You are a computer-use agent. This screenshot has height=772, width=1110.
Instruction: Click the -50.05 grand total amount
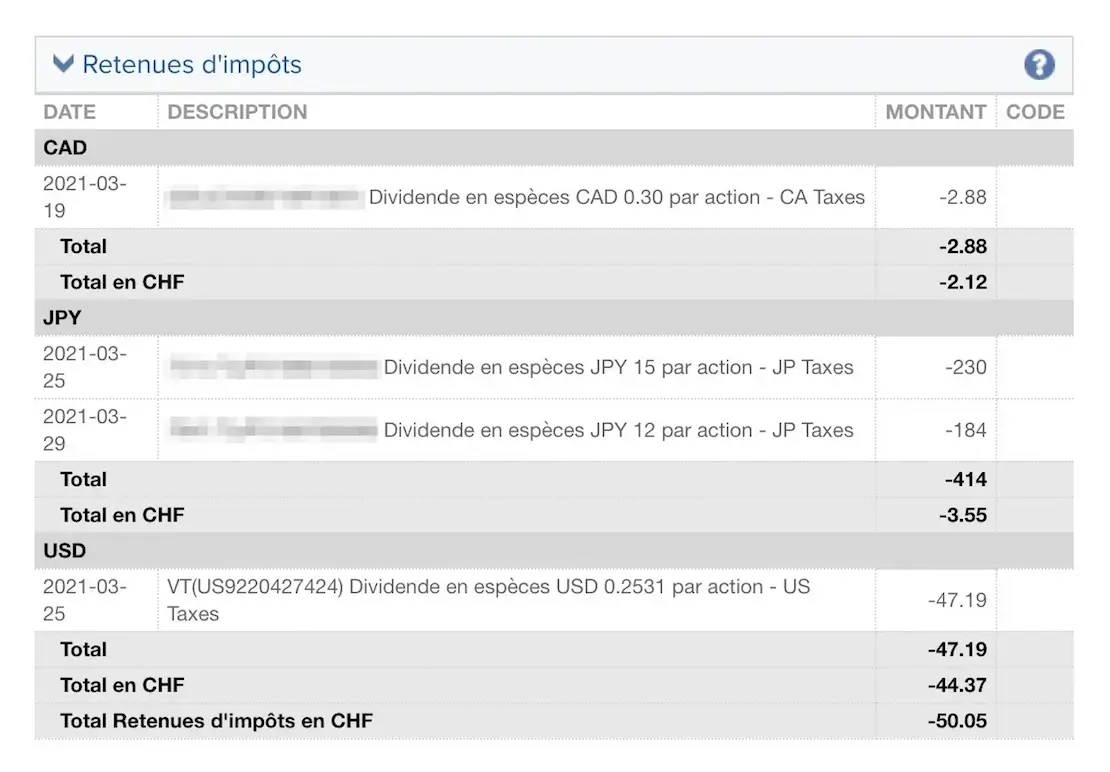(957, 720)
